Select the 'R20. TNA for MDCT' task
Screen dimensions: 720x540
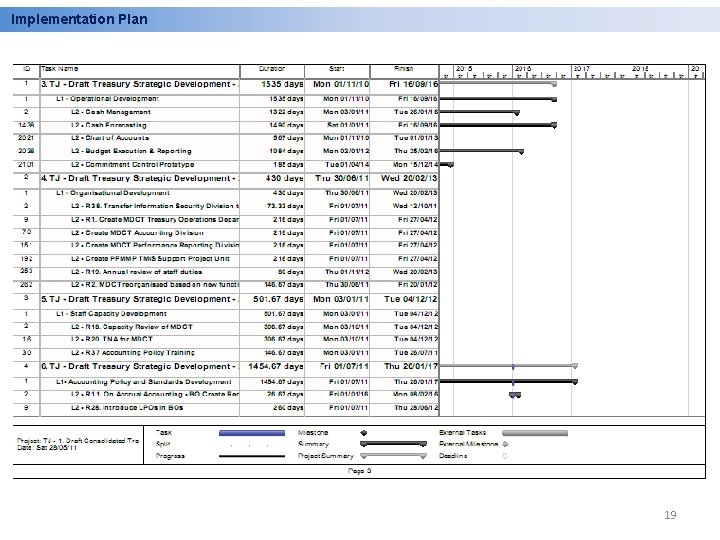[x=112, y=339]
